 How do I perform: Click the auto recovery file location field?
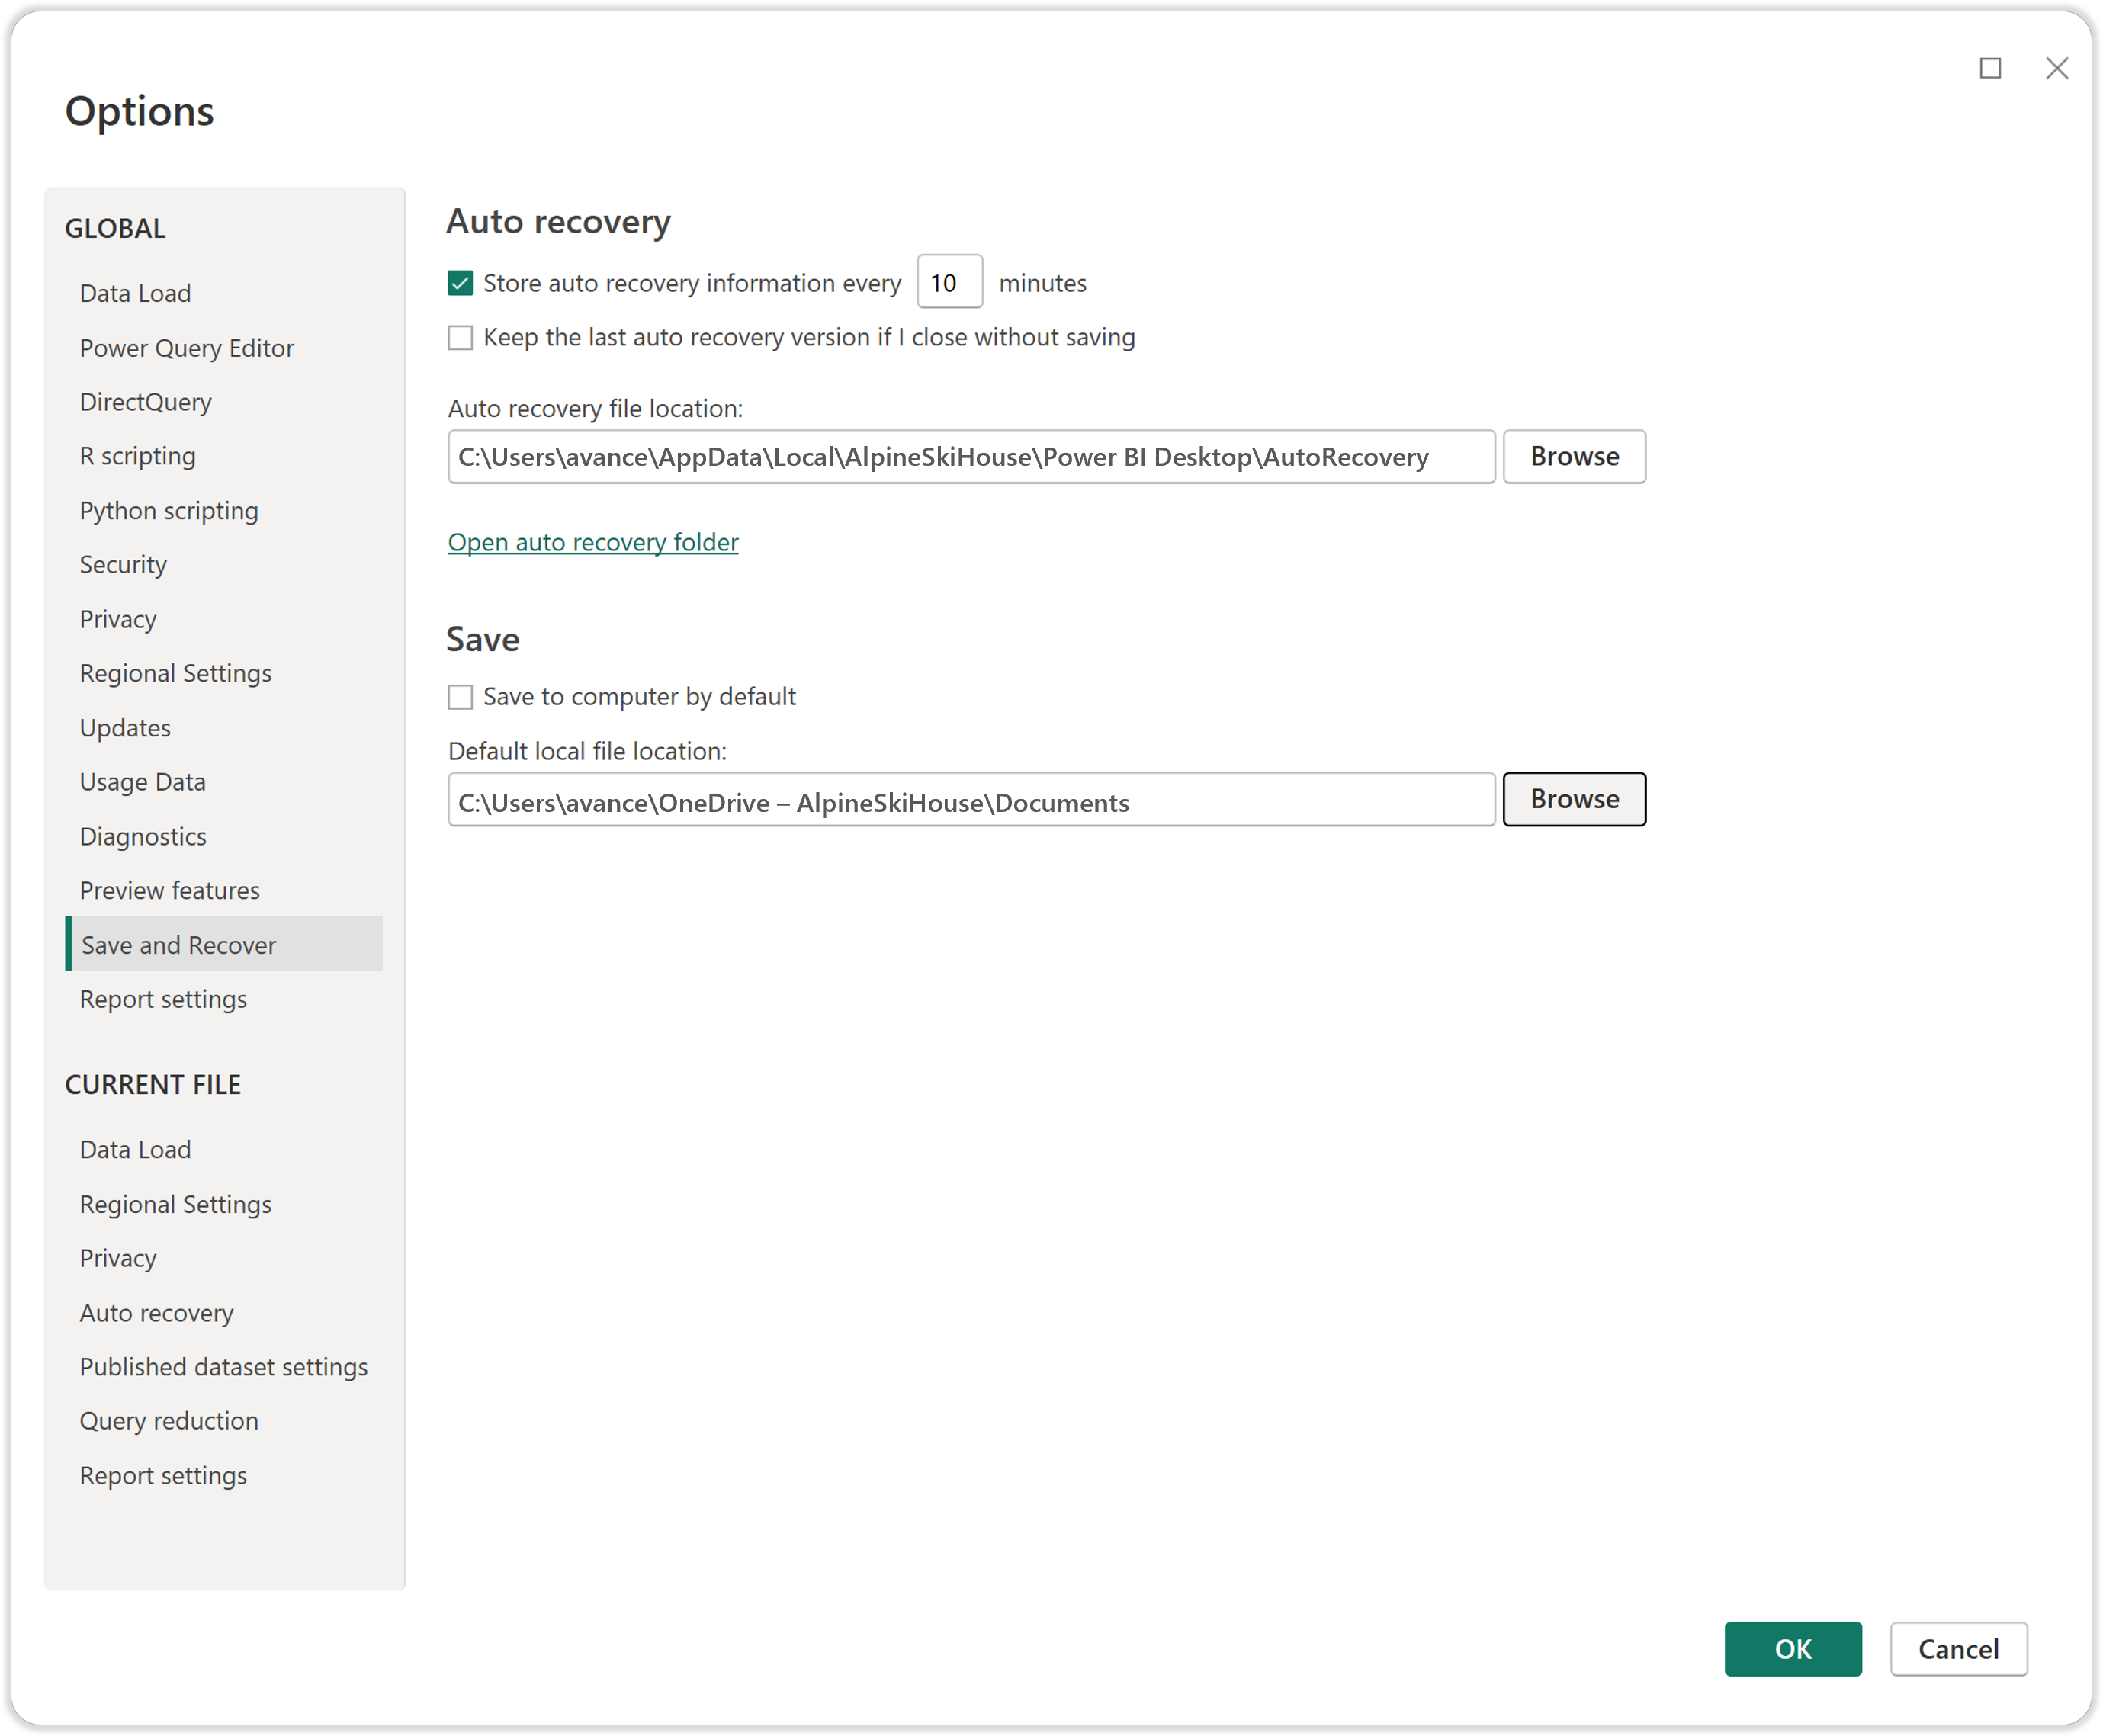coord(970,457)
